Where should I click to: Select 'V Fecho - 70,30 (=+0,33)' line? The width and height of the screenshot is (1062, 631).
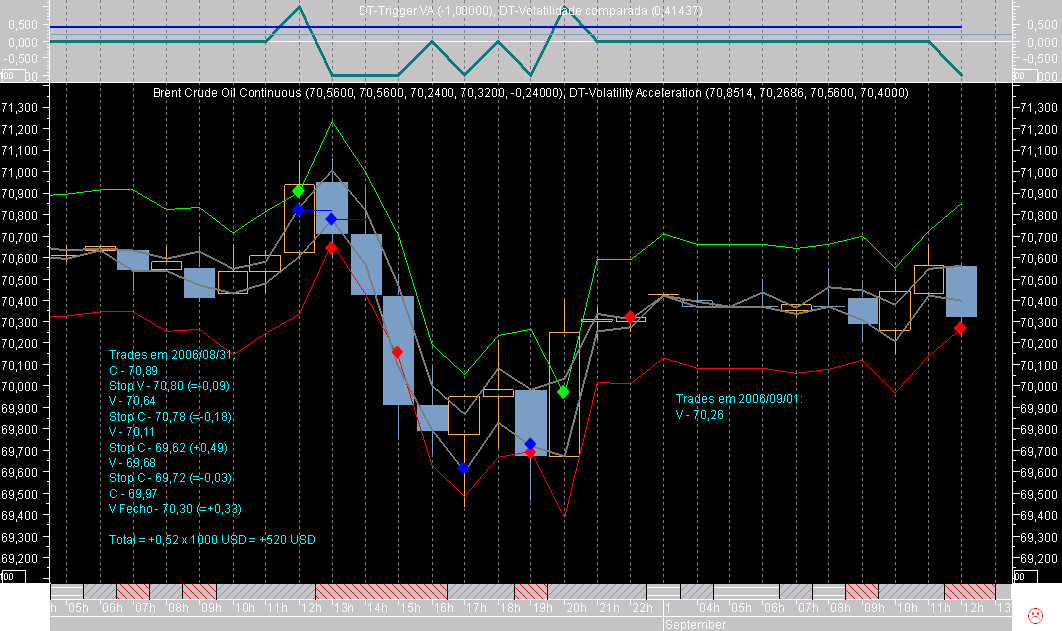(x=175, y=508)
